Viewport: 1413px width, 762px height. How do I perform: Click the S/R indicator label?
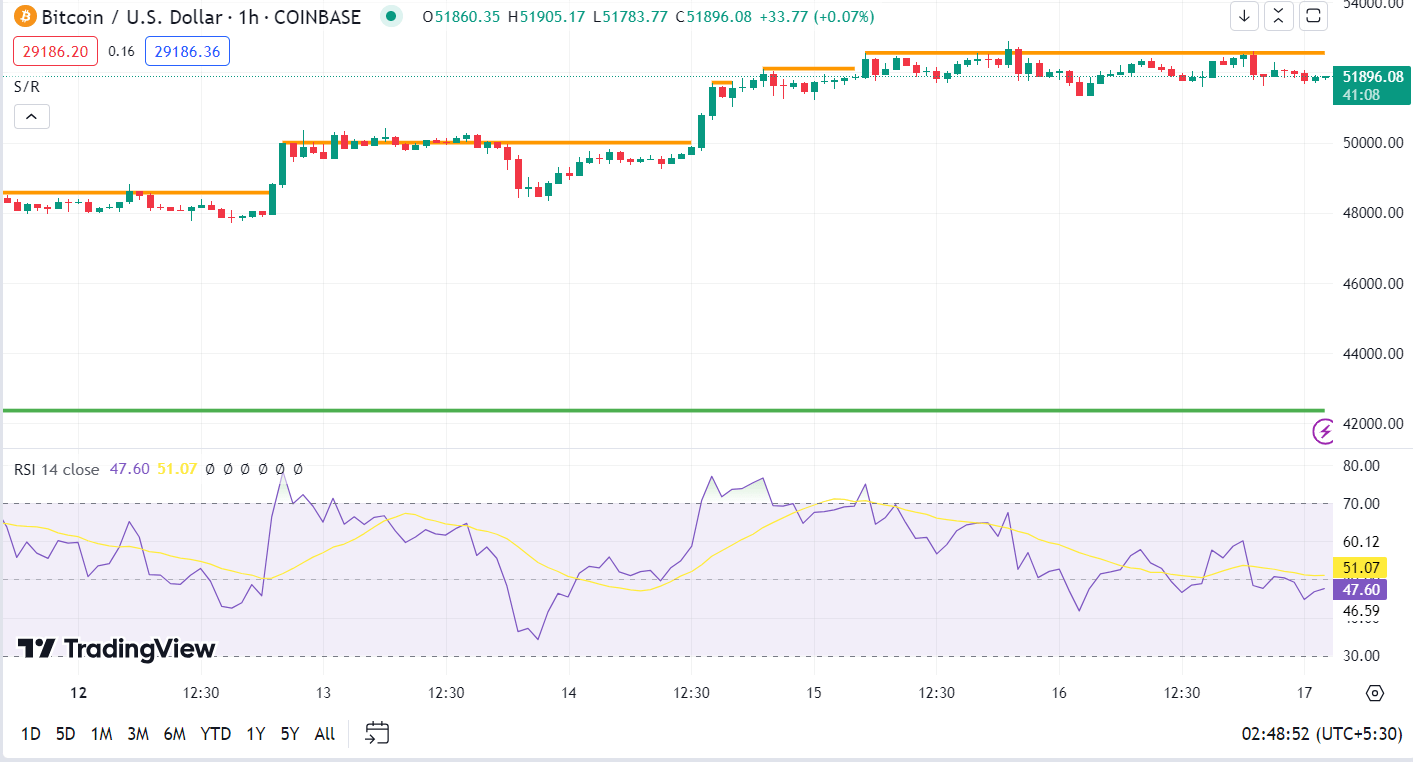pos(27,87)
